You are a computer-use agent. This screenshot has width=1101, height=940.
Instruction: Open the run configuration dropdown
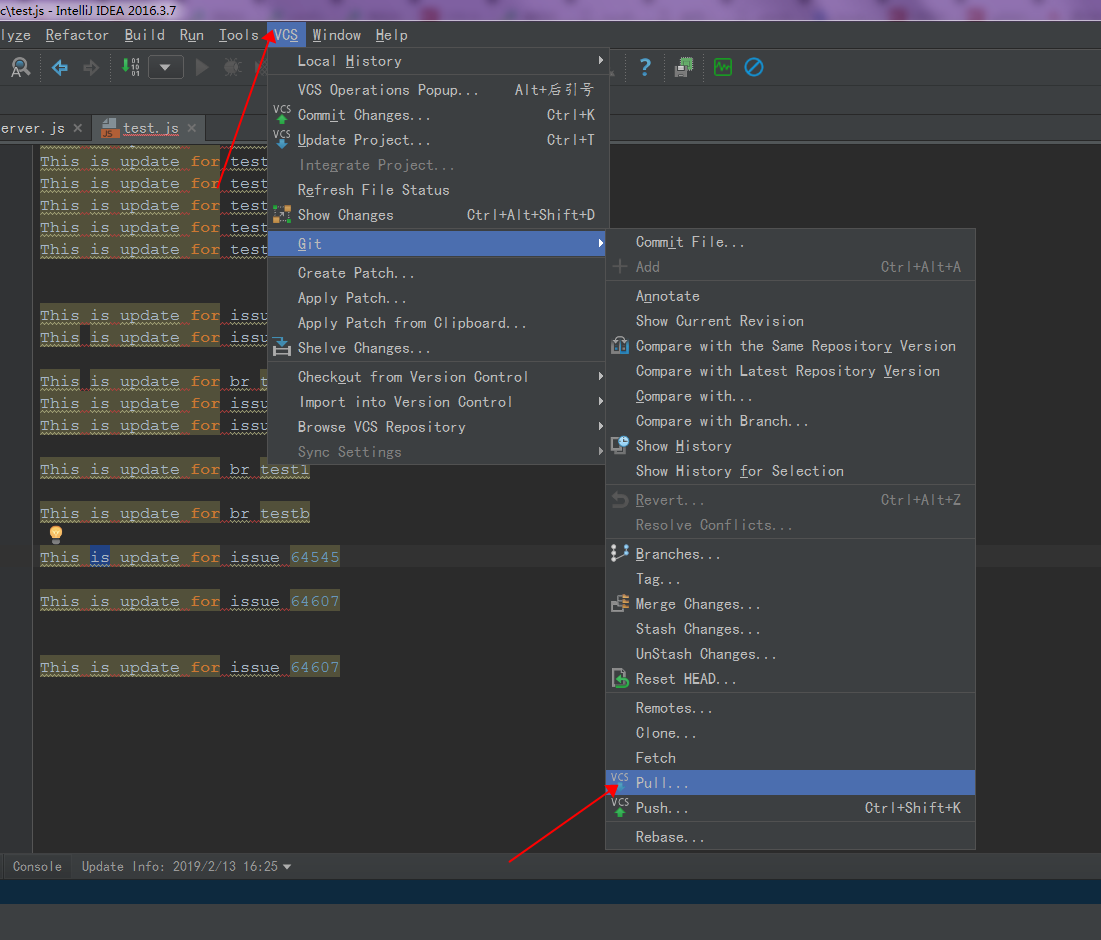[x=166, y=67]
